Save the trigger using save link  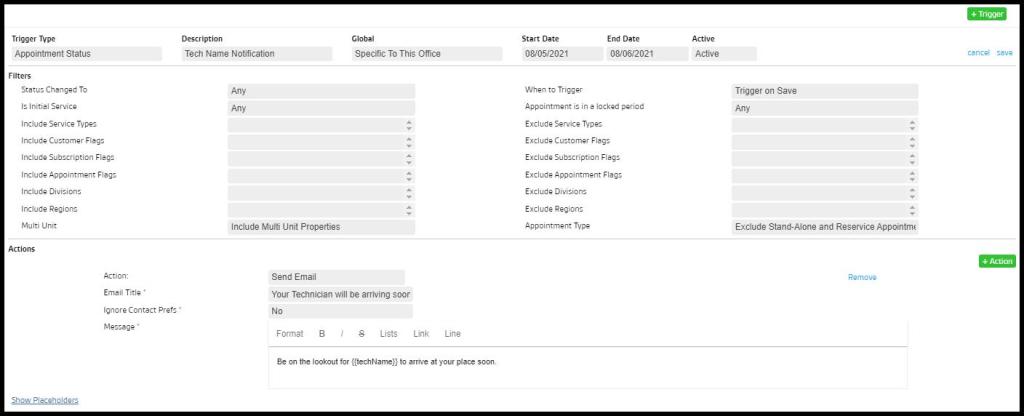(x=1004, y=53)
